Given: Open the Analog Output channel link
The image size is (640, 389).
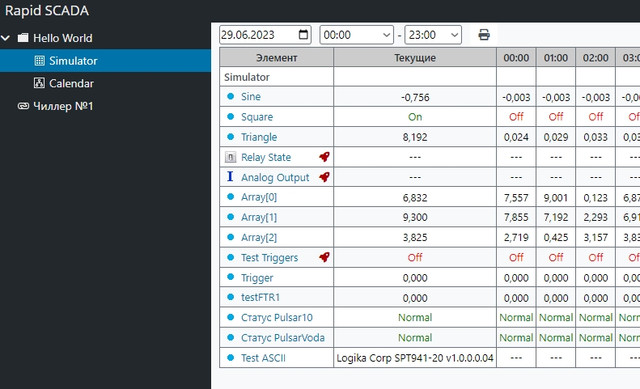Looking at the screenshot, I should (275, 178).
